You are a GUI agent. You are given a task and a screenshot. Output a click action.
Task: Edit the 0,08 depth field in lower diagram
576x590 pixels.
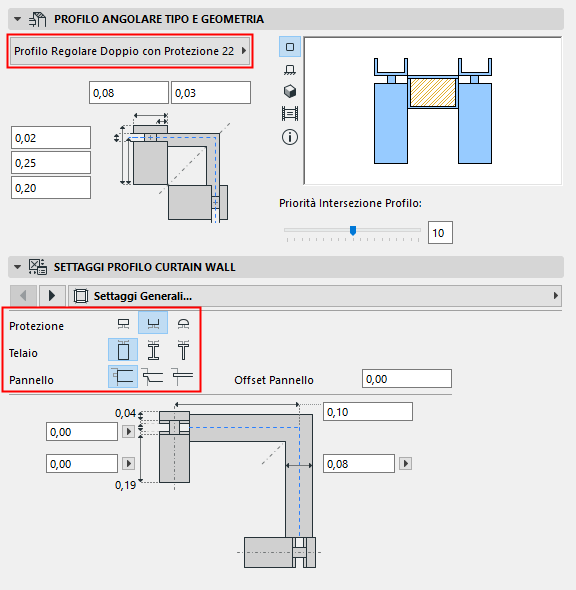pos(359,464)
